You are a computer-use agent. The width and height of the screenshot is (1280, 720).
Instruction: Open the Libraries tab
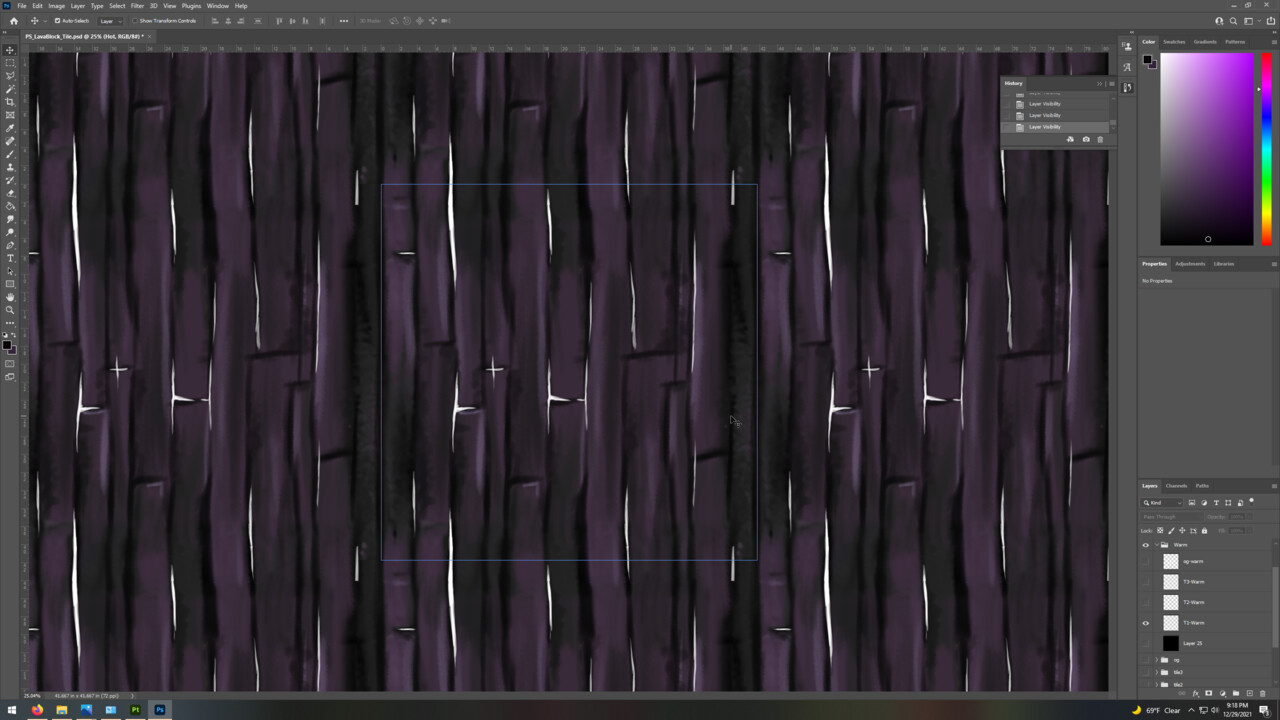pyautogui.click(x=1223, y=264)
